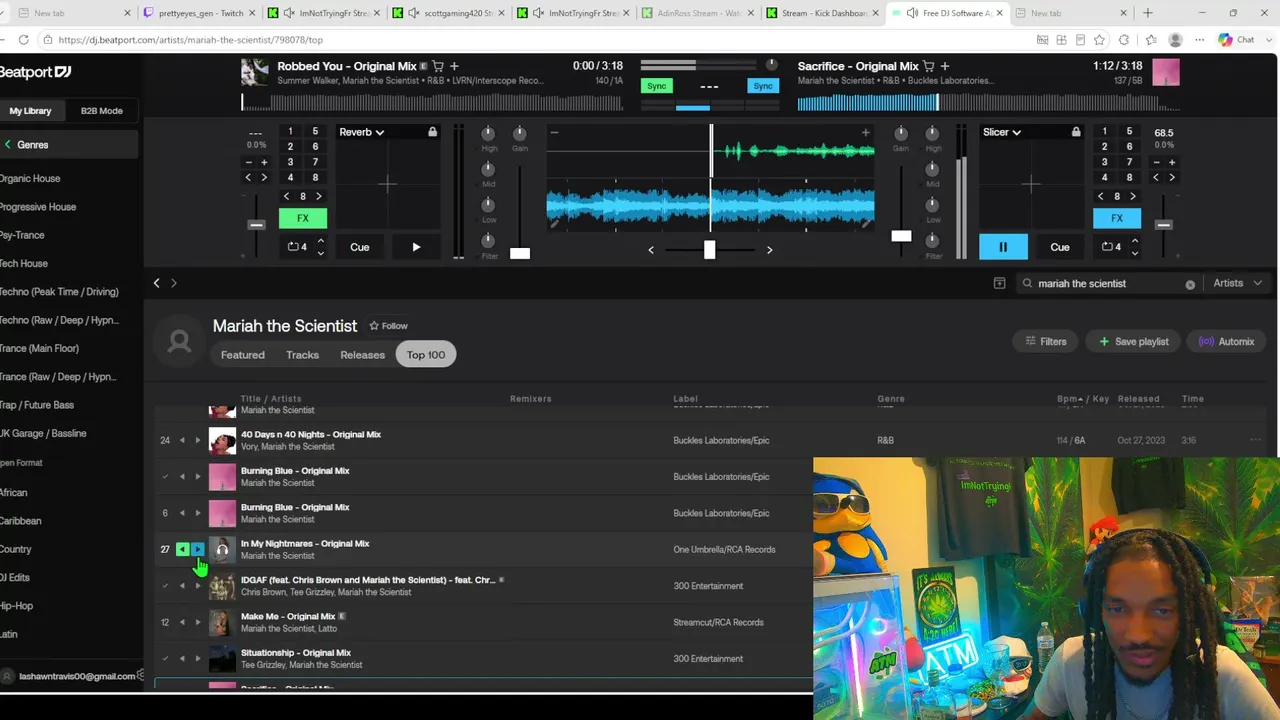Toggle the left deck Sync button
The height and width of the screenshot is (720, 1280).
pyautogui.click(x=656, y=86)
